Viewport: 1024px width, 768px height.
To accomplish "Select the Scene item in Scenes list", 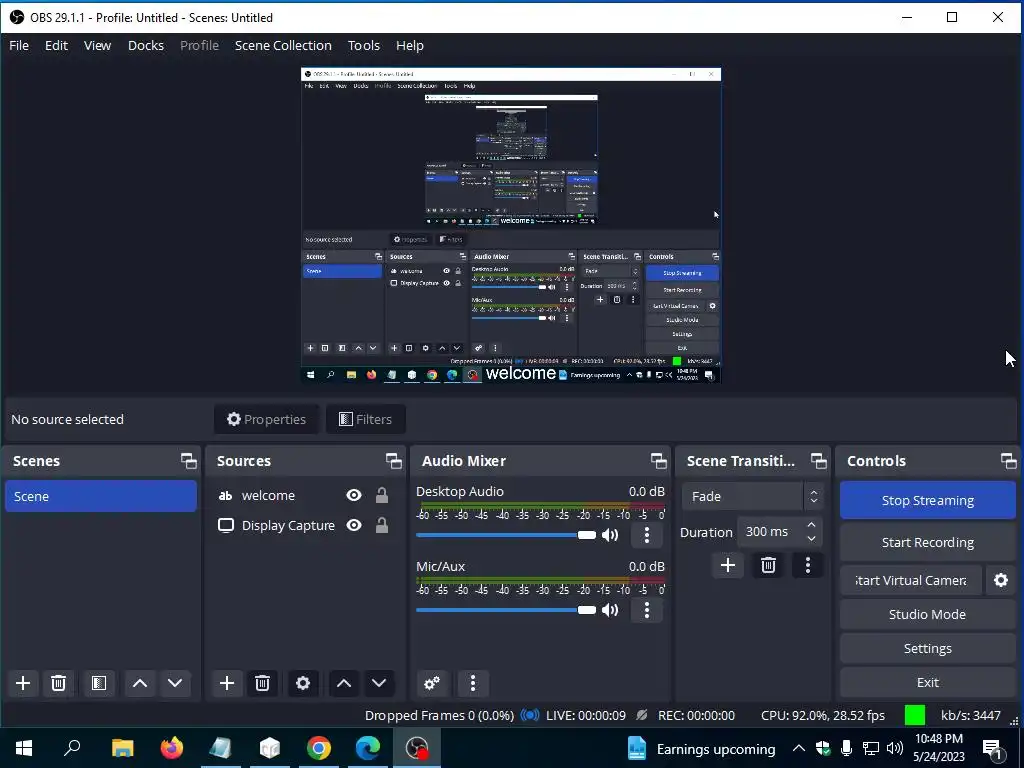I will [101, 496].
